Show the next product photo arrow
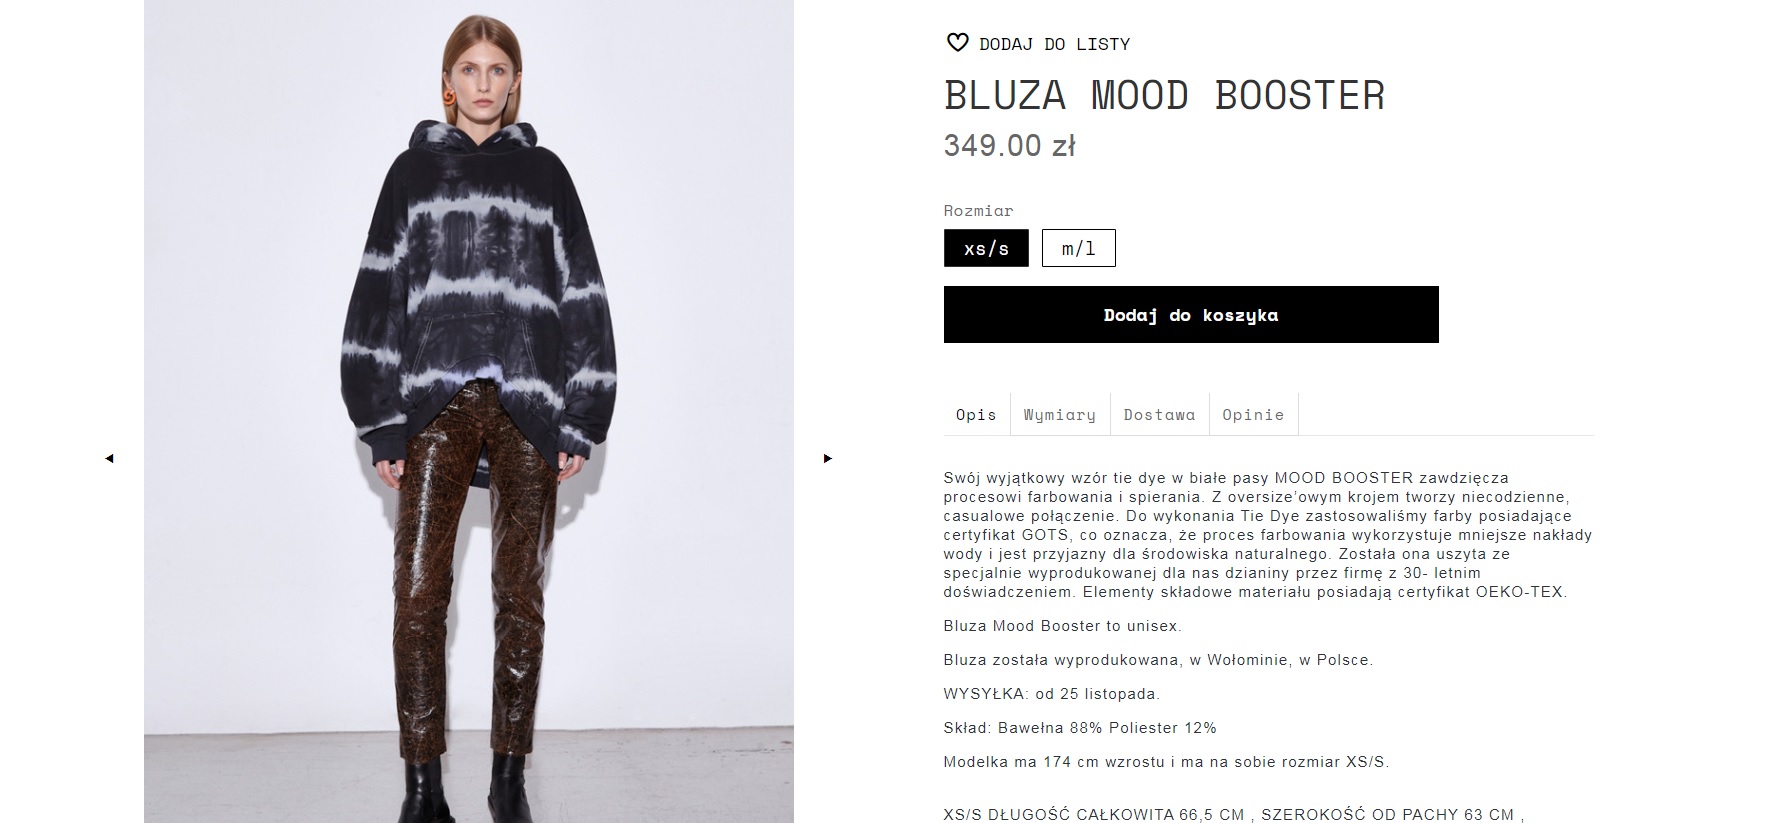The height and width of the screenshot is (823, 1767). tap(827, 458)
